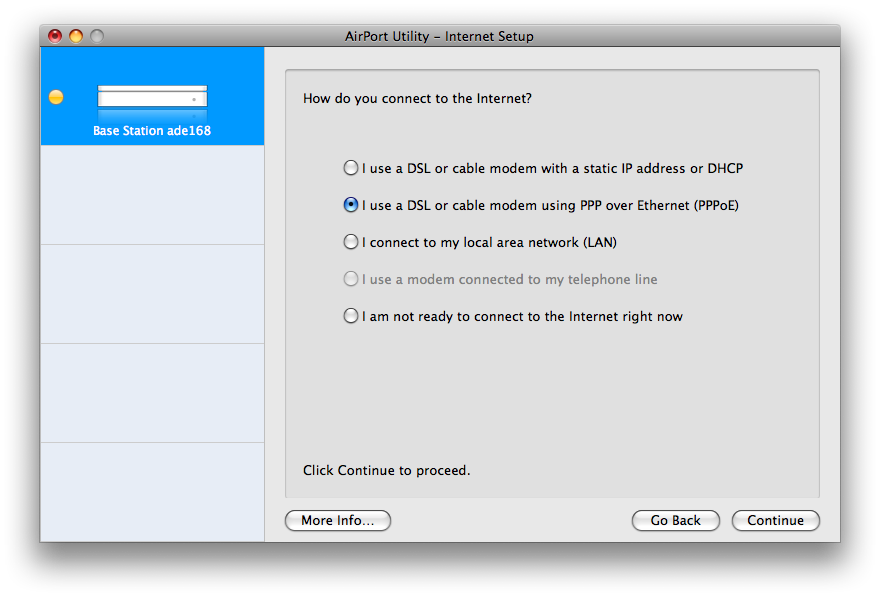The width and height of the screenshot is (880, 597).
Task: Click the 'Click Continue to proceed.' instruction text
Action: (386, 470)
